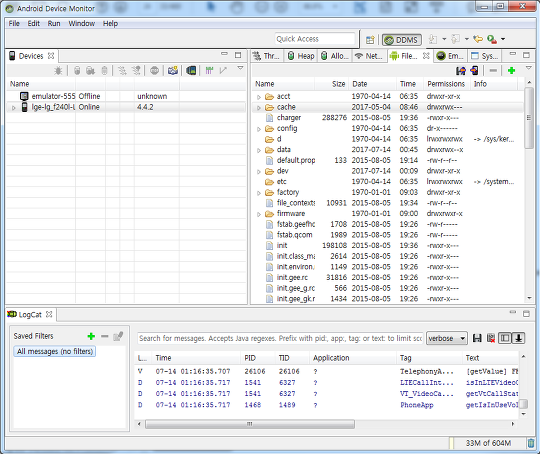Select All messages (no filters) filter

[x=55, y=351]
